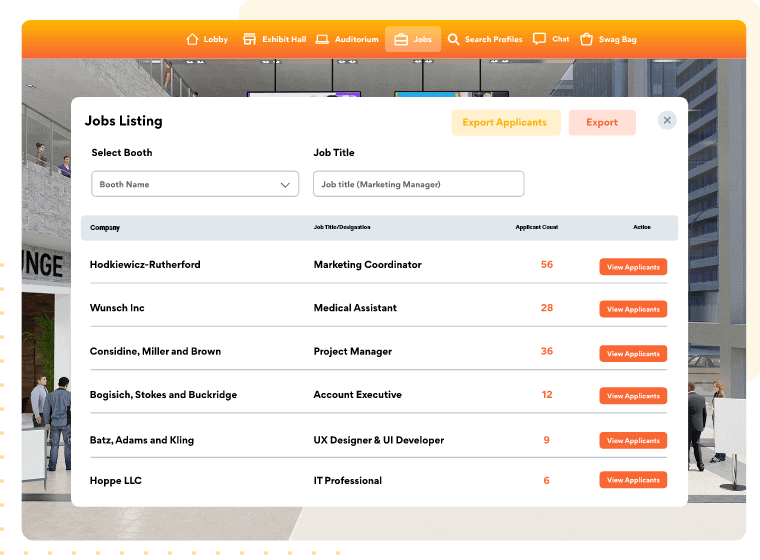
Task: View applicants for Medical Assistant
Action: click(633, 309)
